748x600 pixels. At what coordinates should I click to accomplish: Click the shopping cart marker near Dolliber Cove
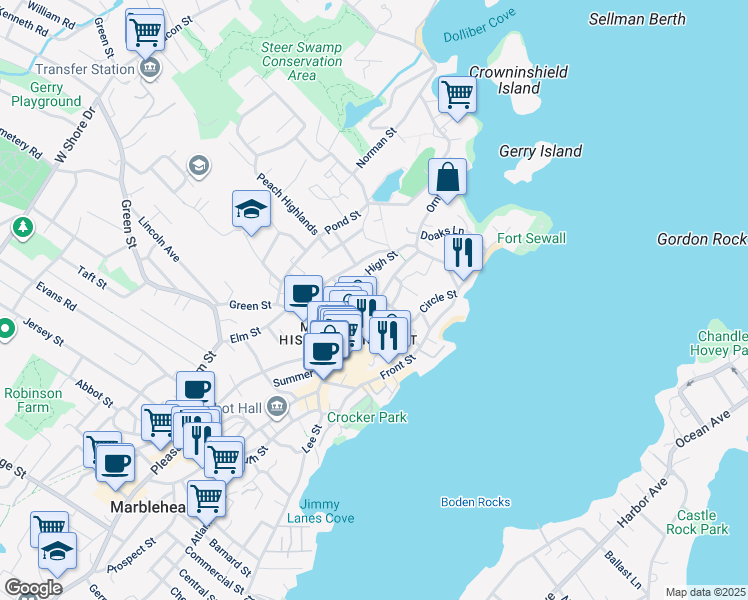(x=457, y=95)
